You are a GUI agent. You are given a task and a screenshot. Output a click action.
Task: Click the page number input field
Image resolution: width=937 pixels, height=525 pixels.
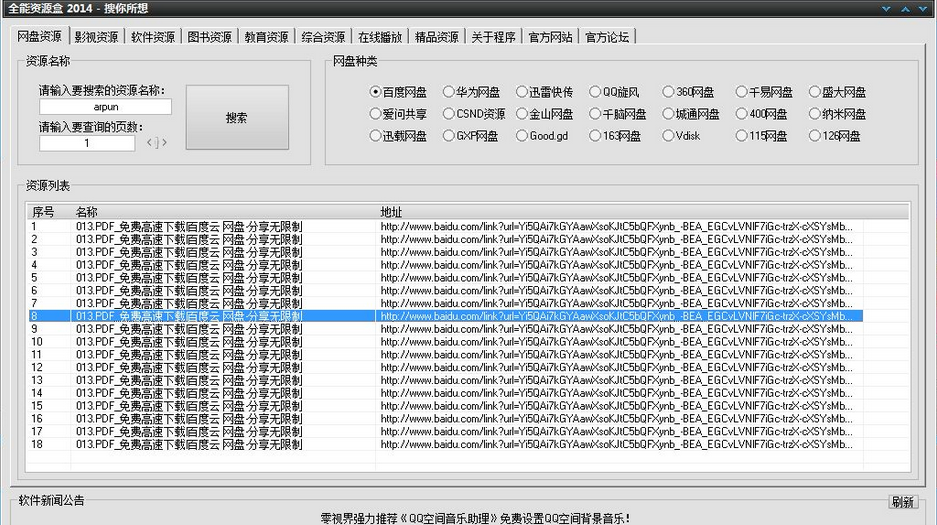point(87,143)
